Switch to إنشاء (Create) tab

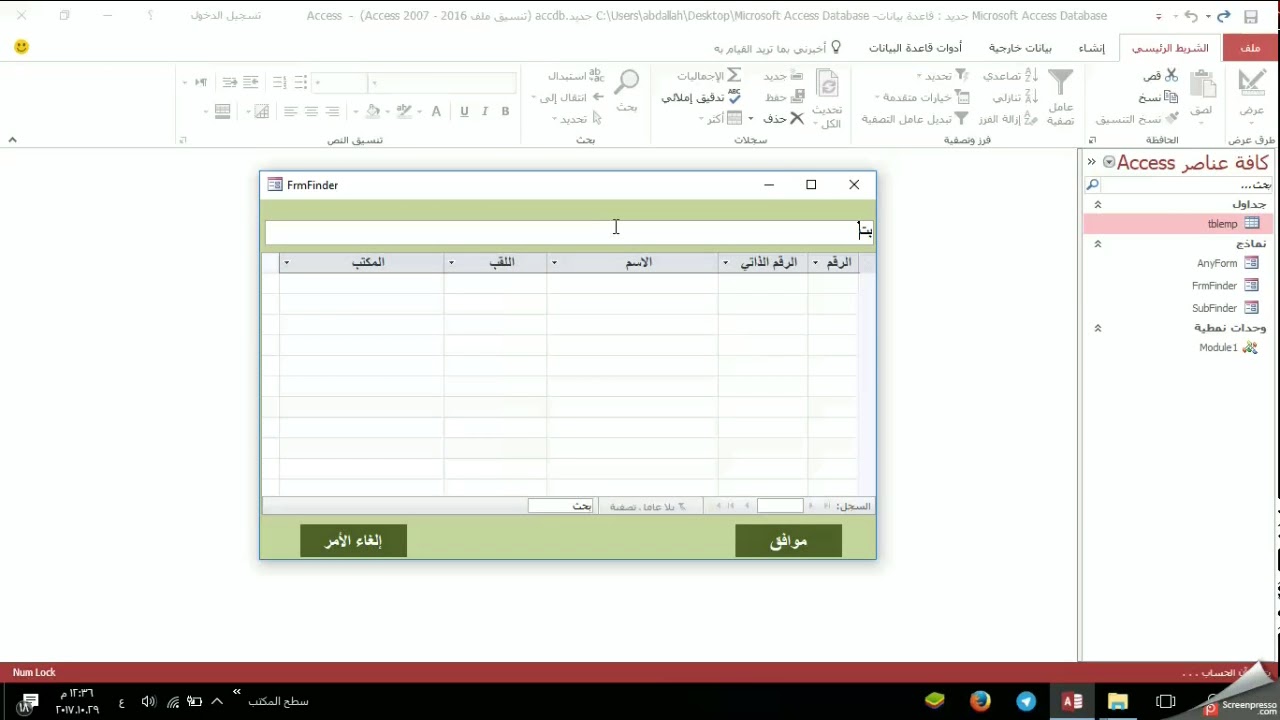(x=1091, y=48)
